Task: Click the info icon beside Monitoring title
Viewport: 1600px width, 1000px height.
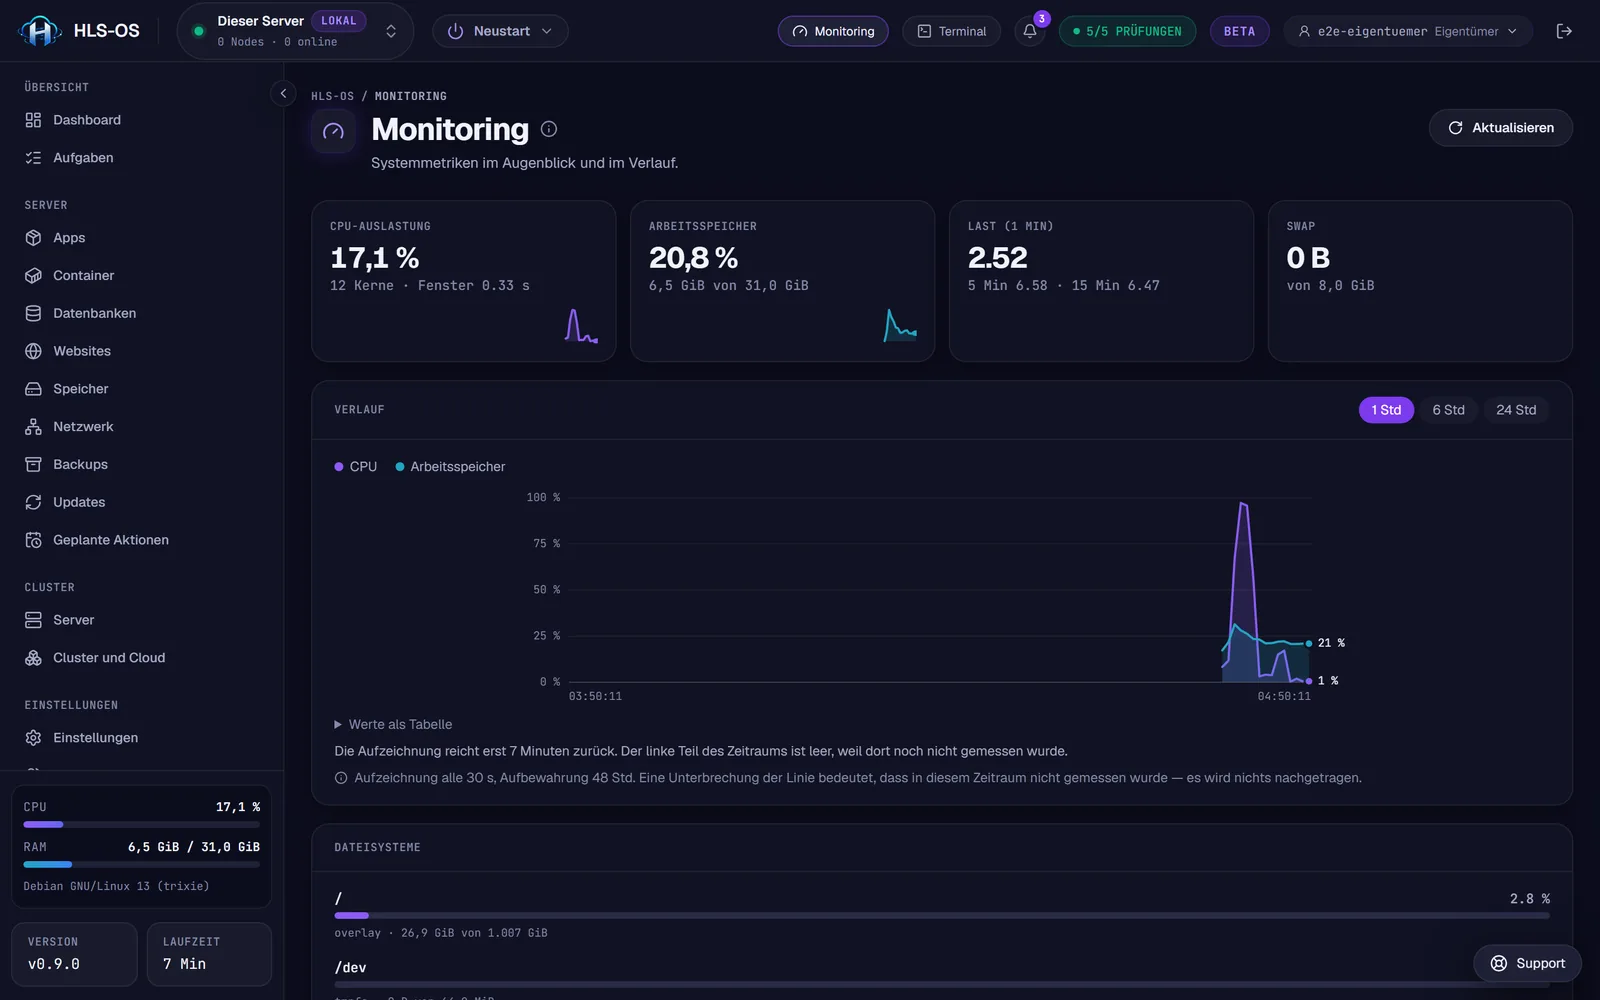Action: 549,129
